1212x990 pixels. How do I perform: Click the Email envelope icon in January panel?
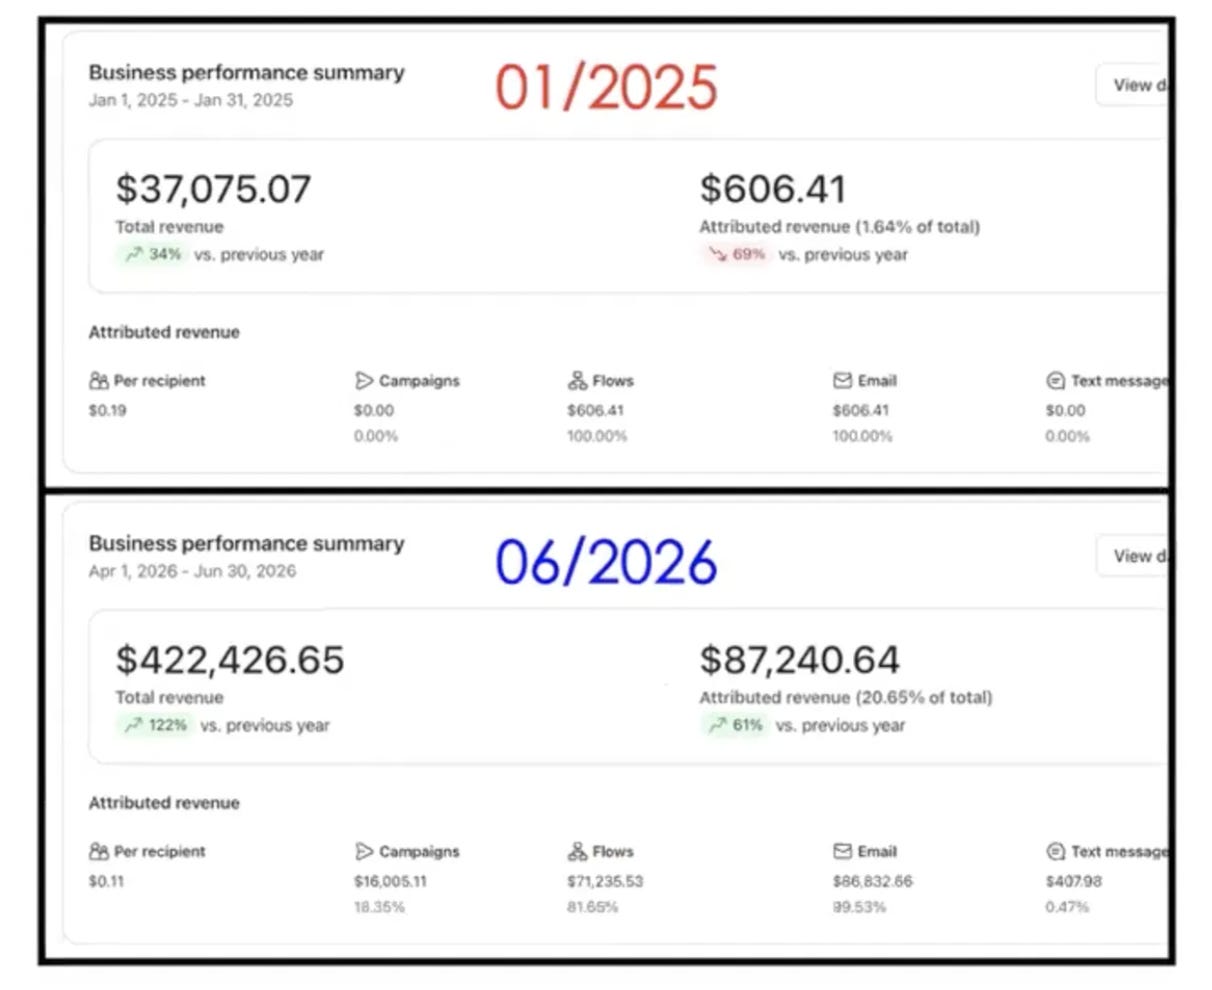842,381
